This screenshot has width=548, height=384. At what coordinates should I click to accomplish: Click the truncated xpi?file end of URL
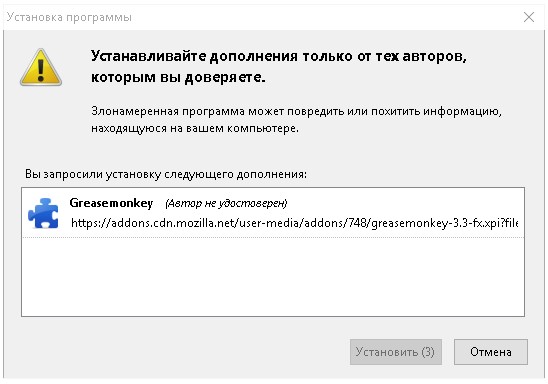click(503, 223)
